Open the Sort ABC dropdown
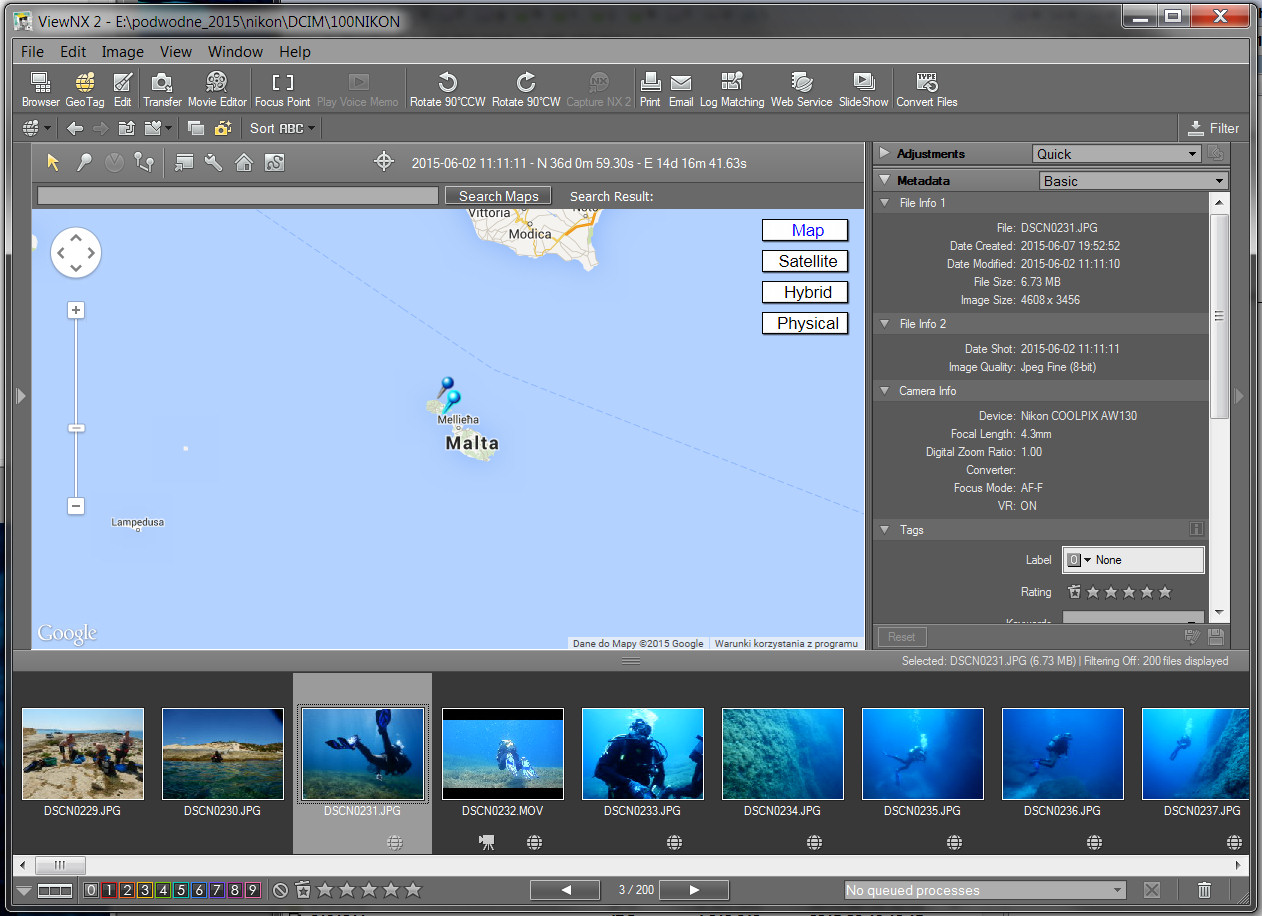This screenshot has width=1262, height=916. click(282, 128)
